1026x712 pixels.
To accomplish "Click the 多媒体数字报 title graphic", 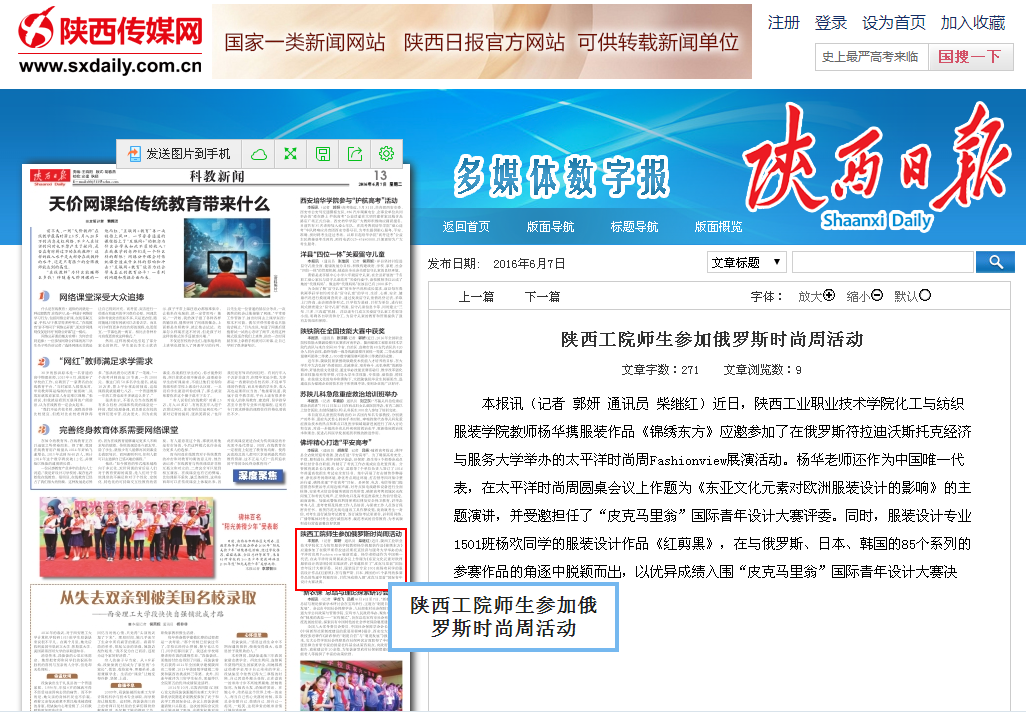I will [562, 176].
